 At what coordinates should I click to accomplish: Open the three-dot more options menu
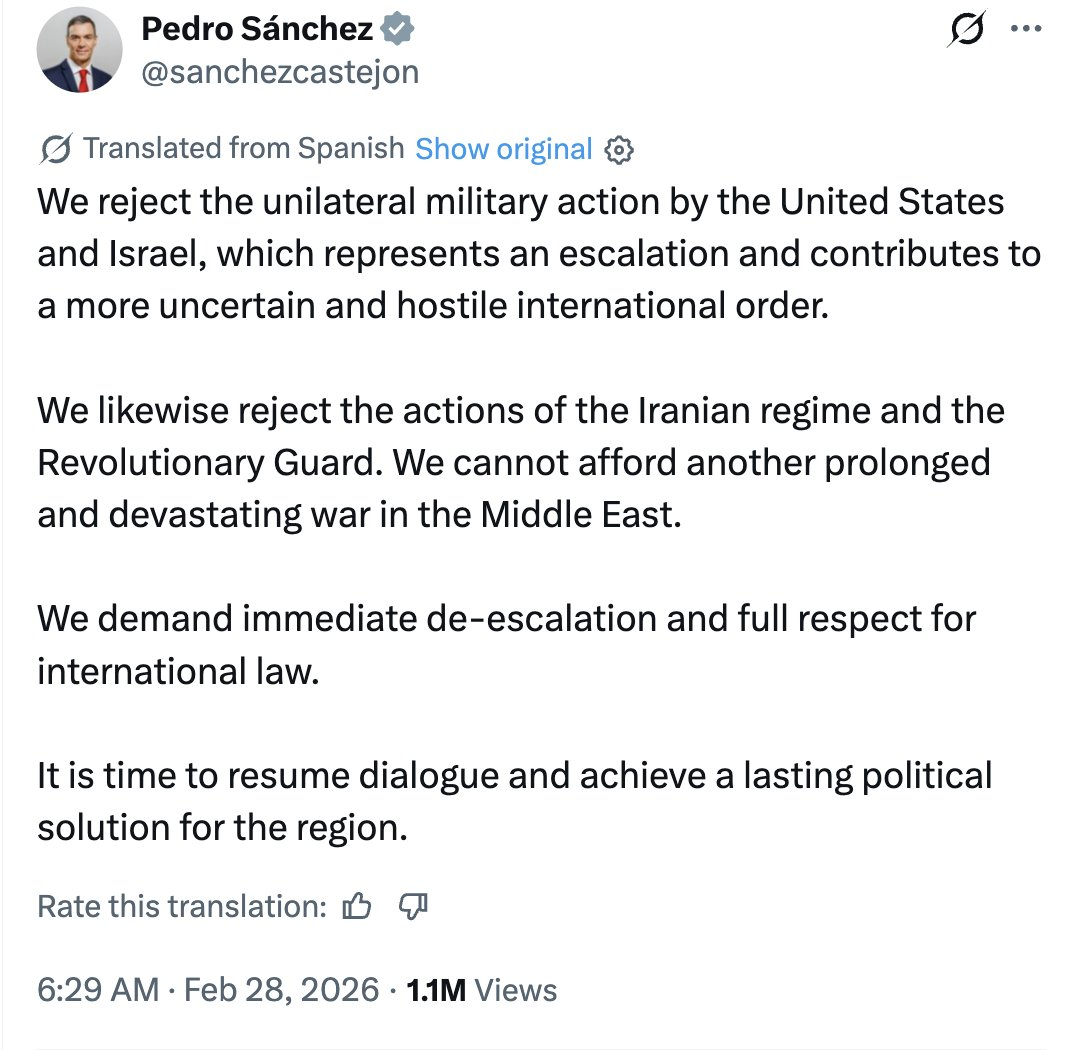(x=1026, y=30)
